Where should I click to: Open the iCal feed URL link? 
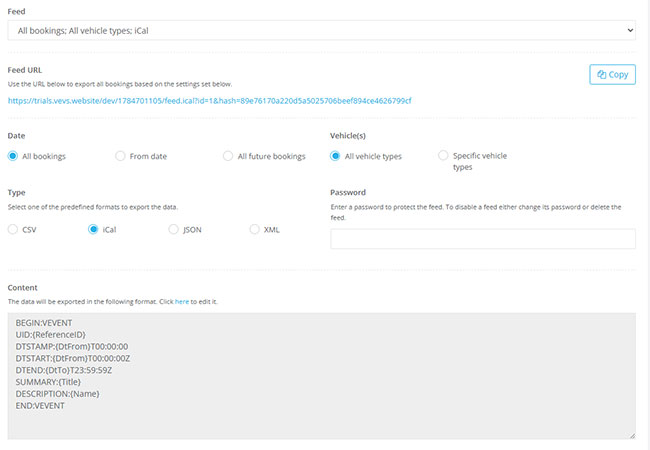[209, 101]
